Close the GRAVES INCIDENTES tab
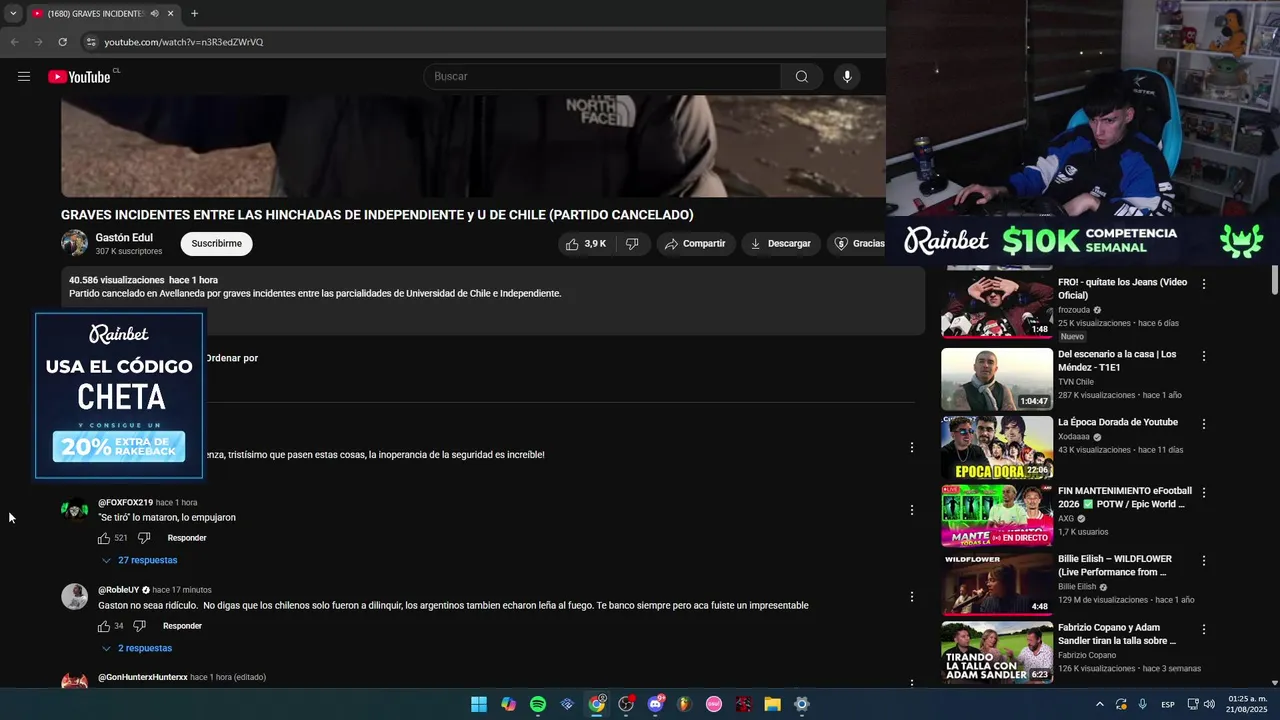The image size is (1280, 720). click(170, 14)
